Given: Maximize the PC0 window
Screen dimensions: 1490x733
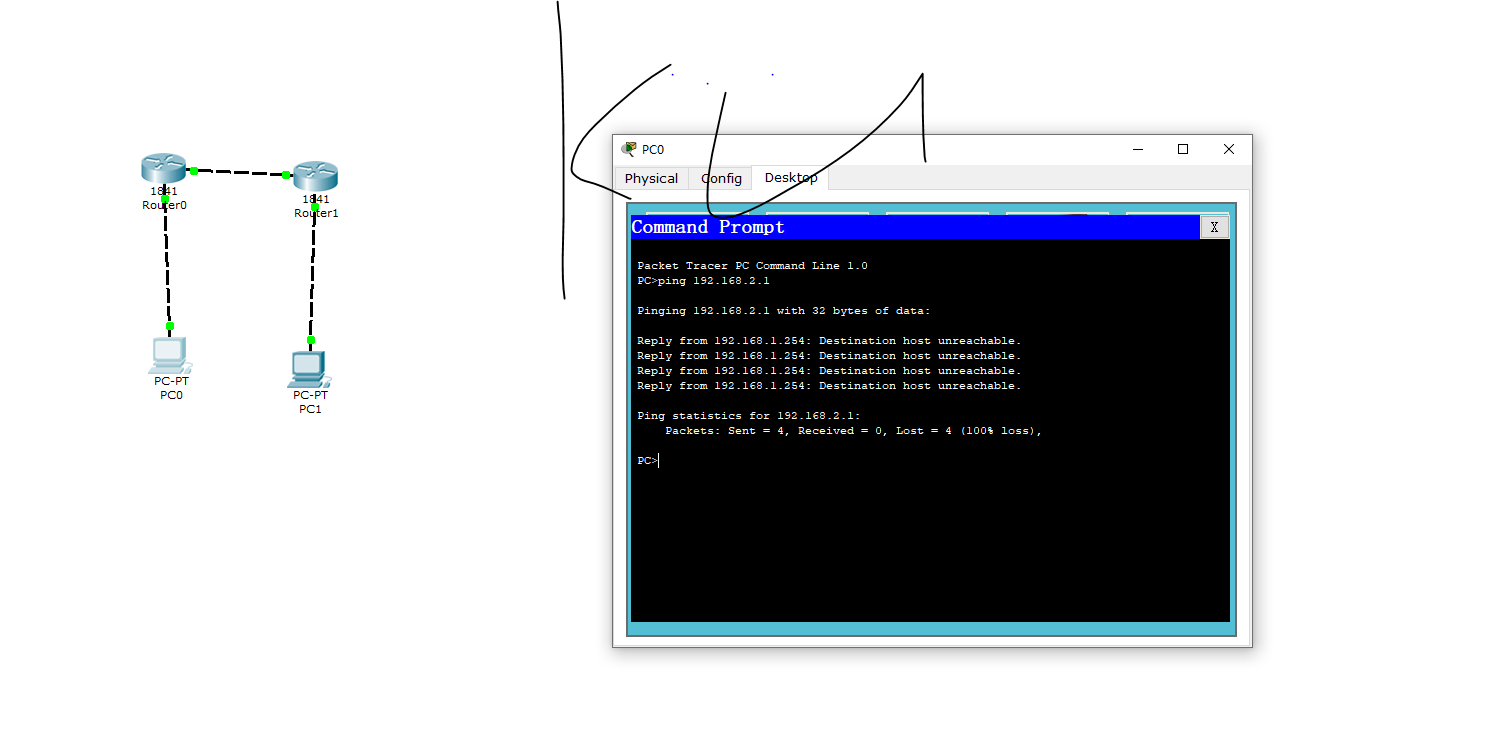Looking at the screenshot, I should (x=1183, y=149).
